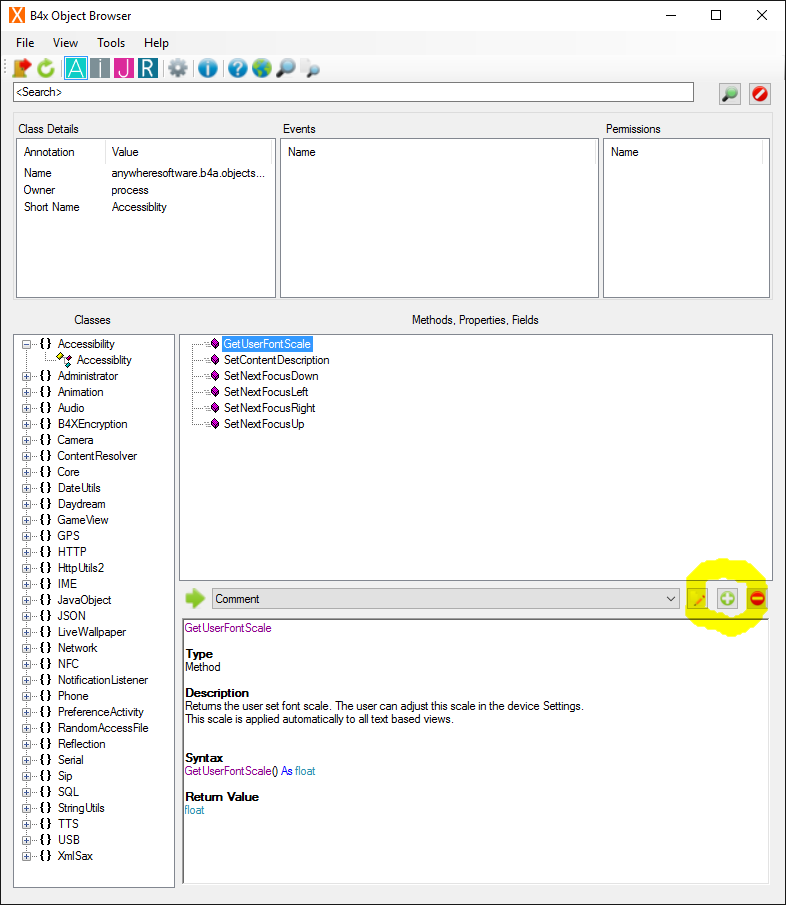Image resolution: width=786 pixels, height=905 pixels.
Task: Run search with green magnifier button
Action: tap(730, 94)
